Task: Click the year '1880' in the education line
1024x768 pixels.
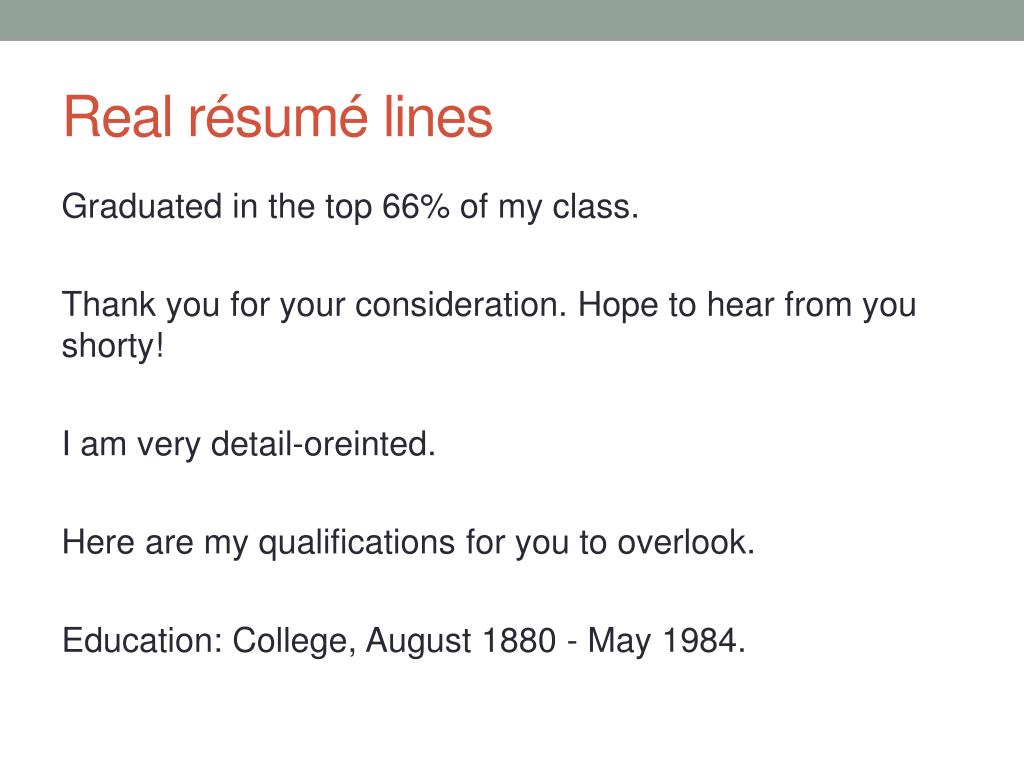Action: (519, 641)
